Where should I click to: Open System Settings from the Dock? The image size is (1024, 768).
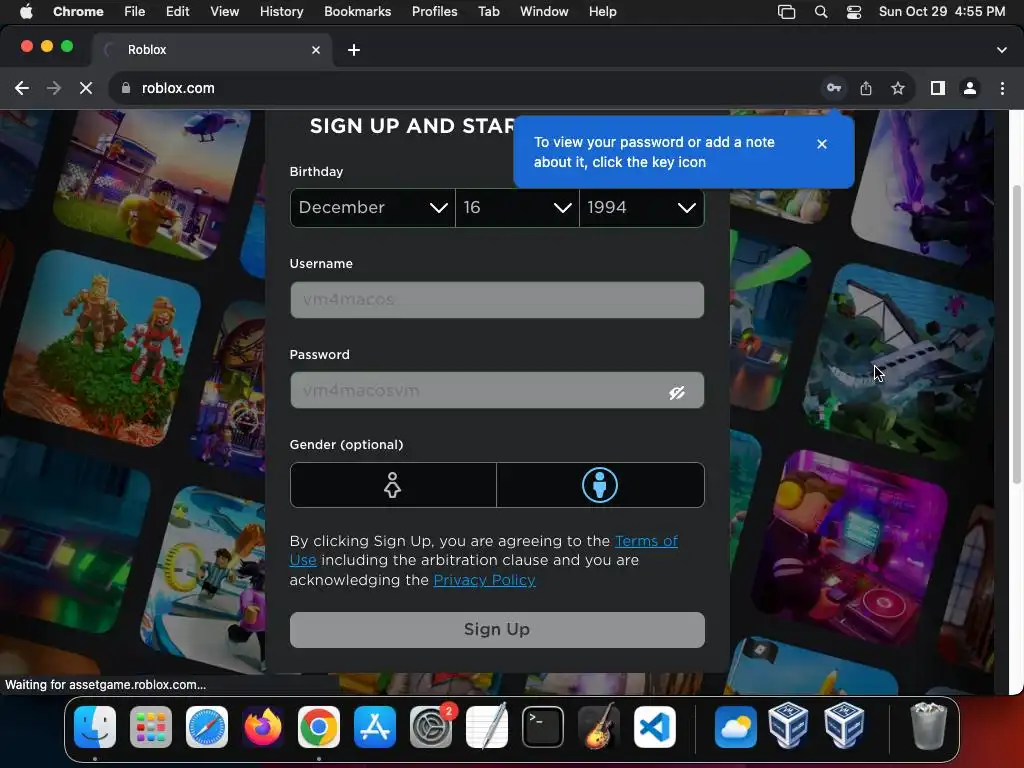(431, 727)
